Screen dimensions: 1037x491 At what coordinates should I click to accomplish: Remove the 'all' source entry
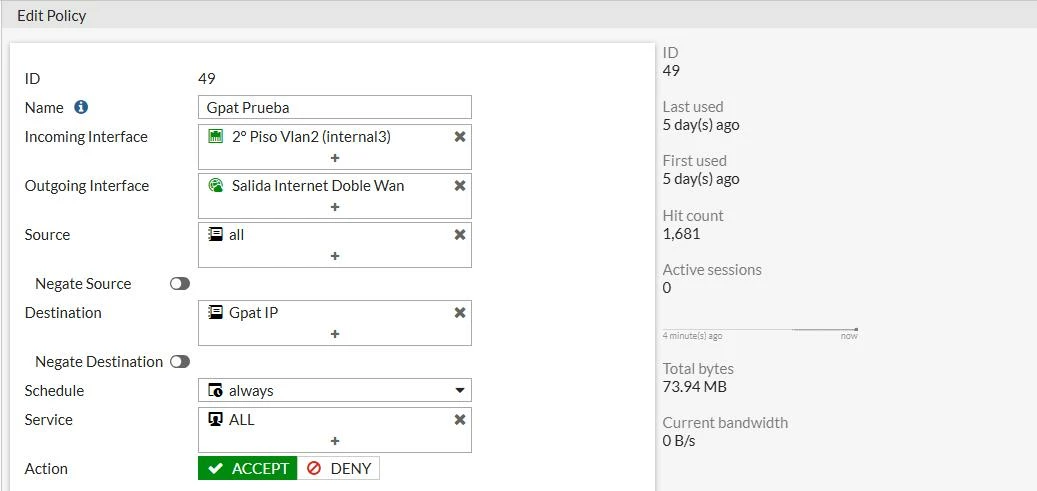point(460,235)
